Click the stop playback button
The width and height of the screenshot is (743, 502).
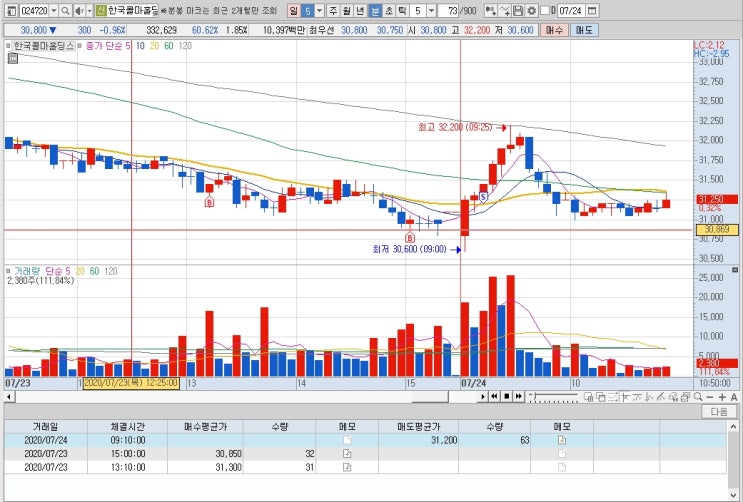point(507,397)
